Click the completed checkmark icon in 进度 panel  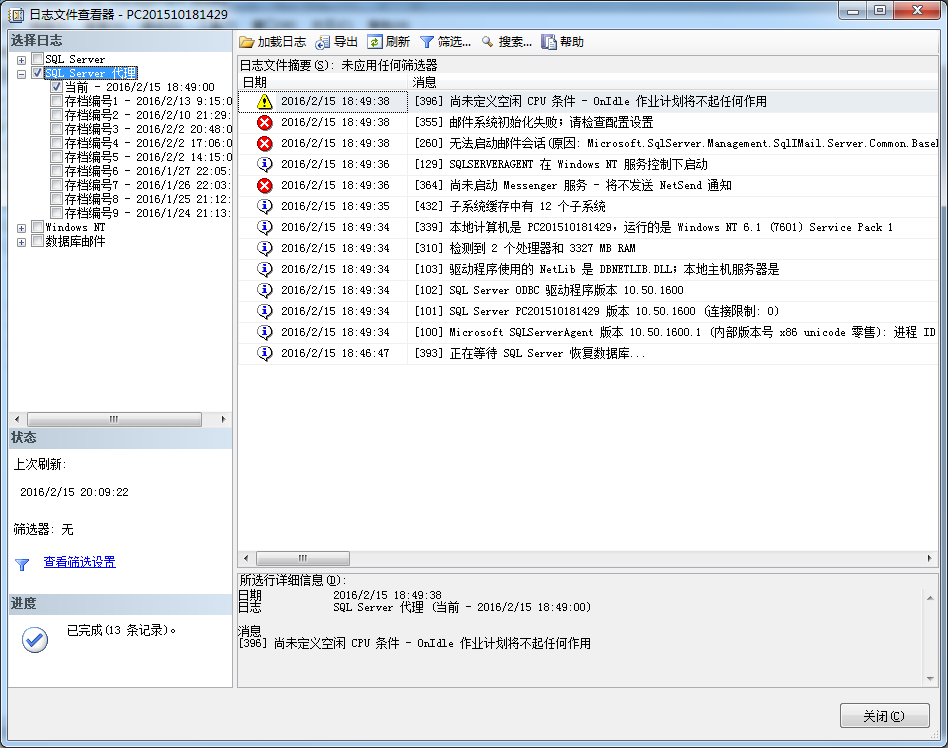pos(34,640)
